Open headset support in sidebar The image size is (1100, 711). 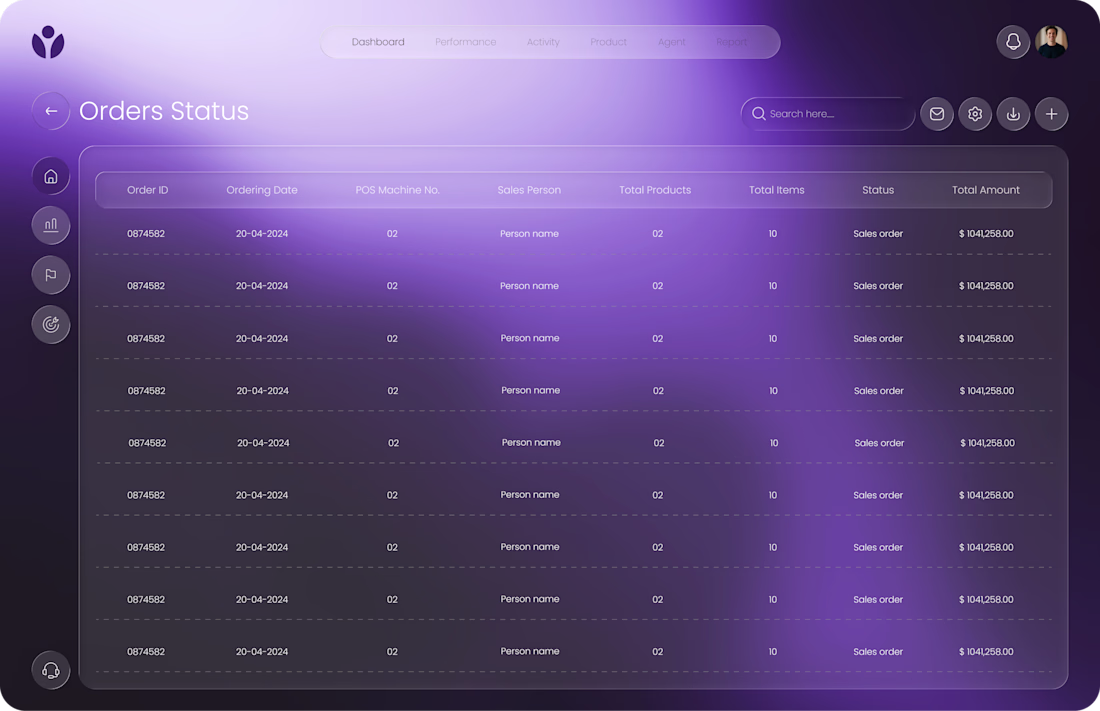[x=51, y=670]
